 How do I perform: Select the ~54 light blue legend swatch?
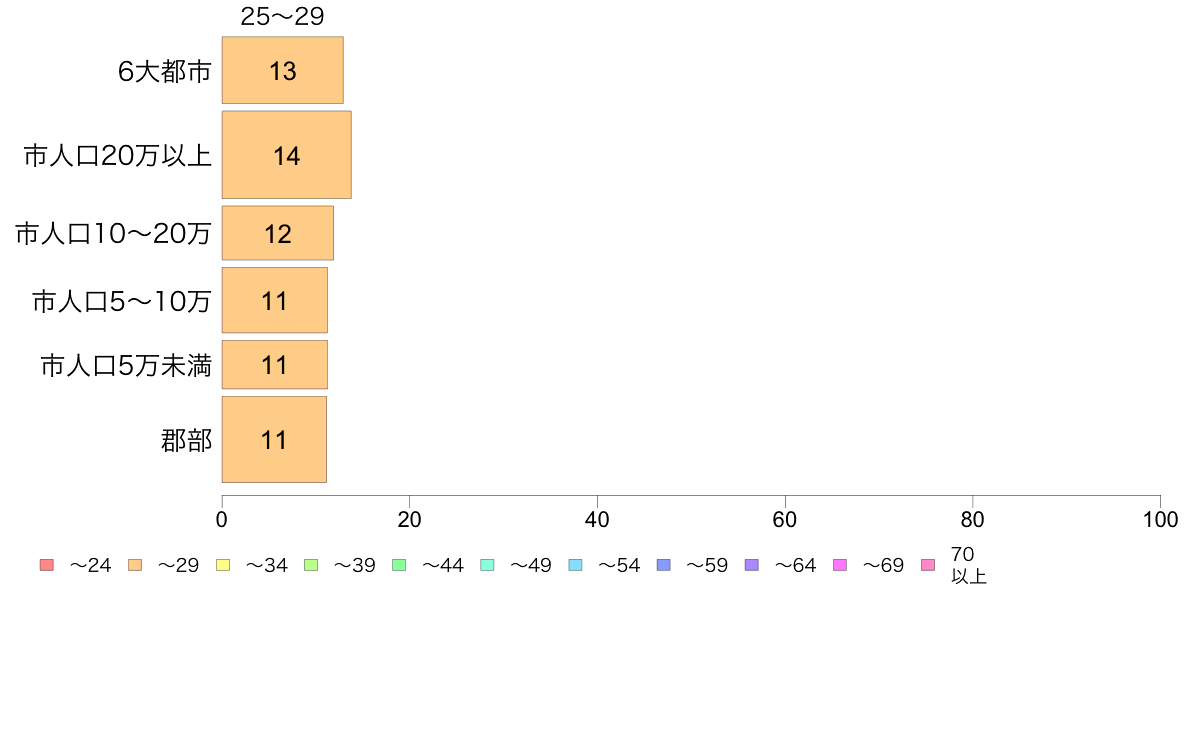pyautogui.click(x=575, y=565)
